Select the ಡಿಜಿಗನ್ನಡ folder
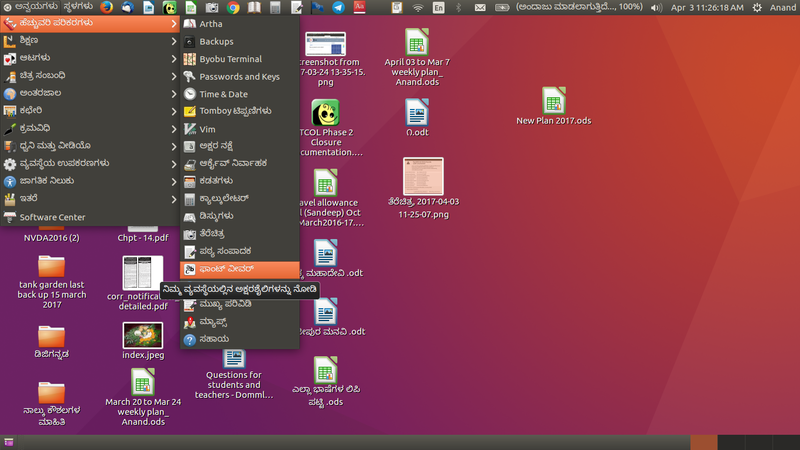 (x=52, y=342)
